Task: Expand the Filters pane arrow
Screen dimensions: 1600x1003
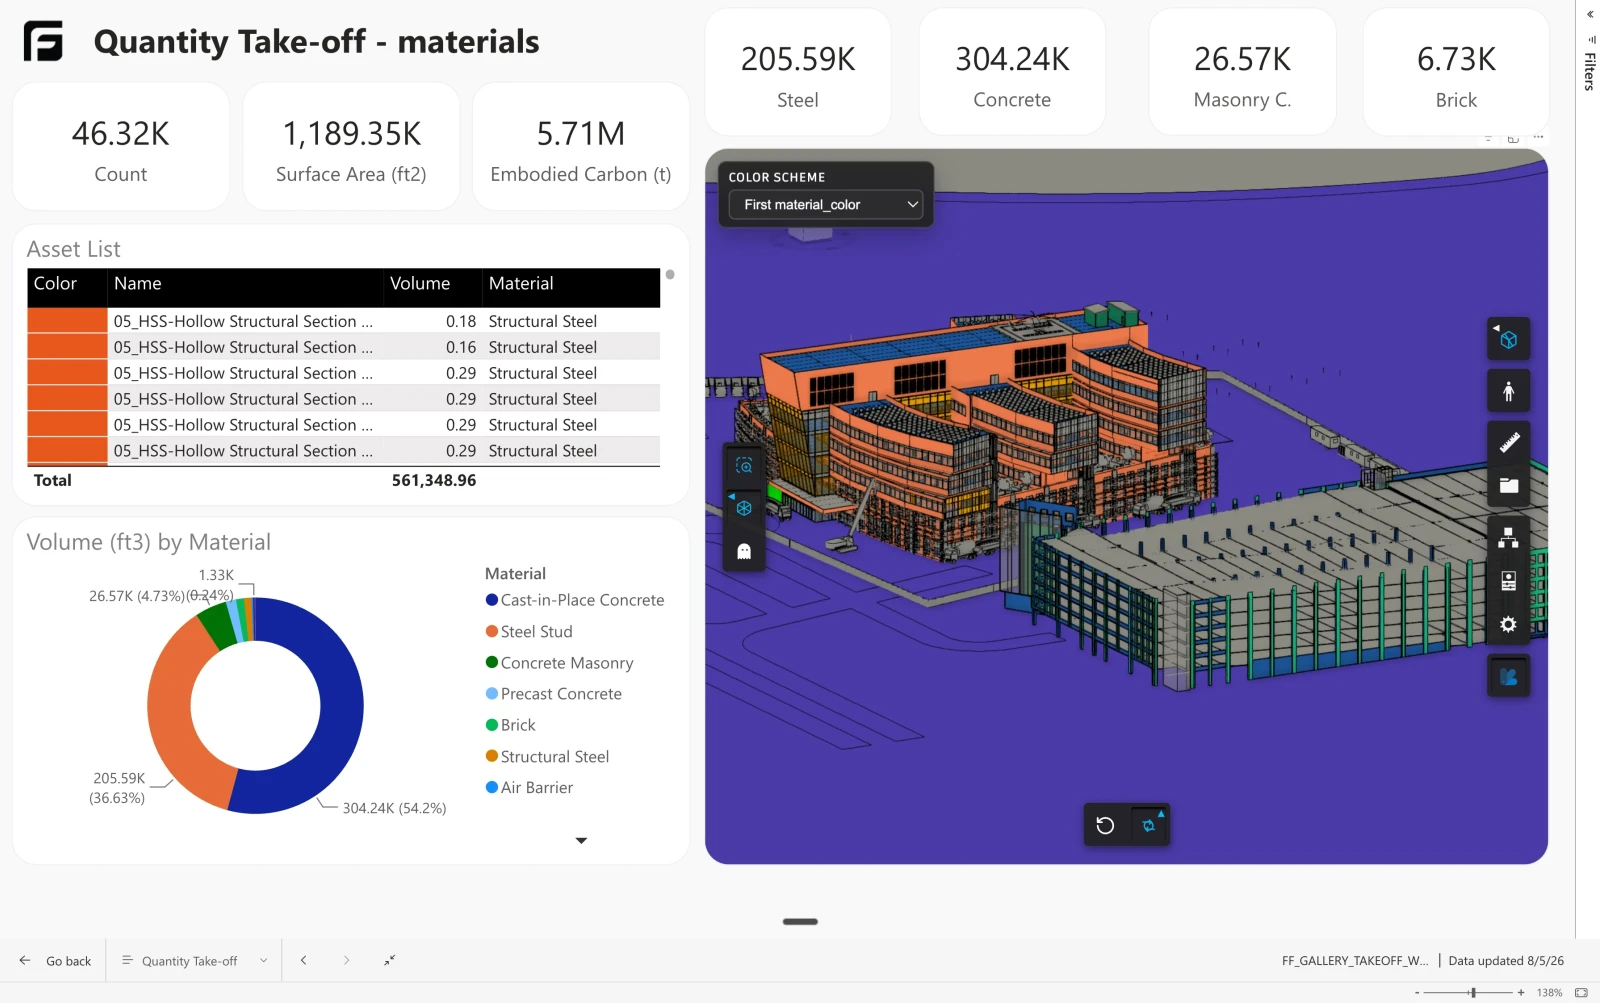Action: coord(1590,14)
